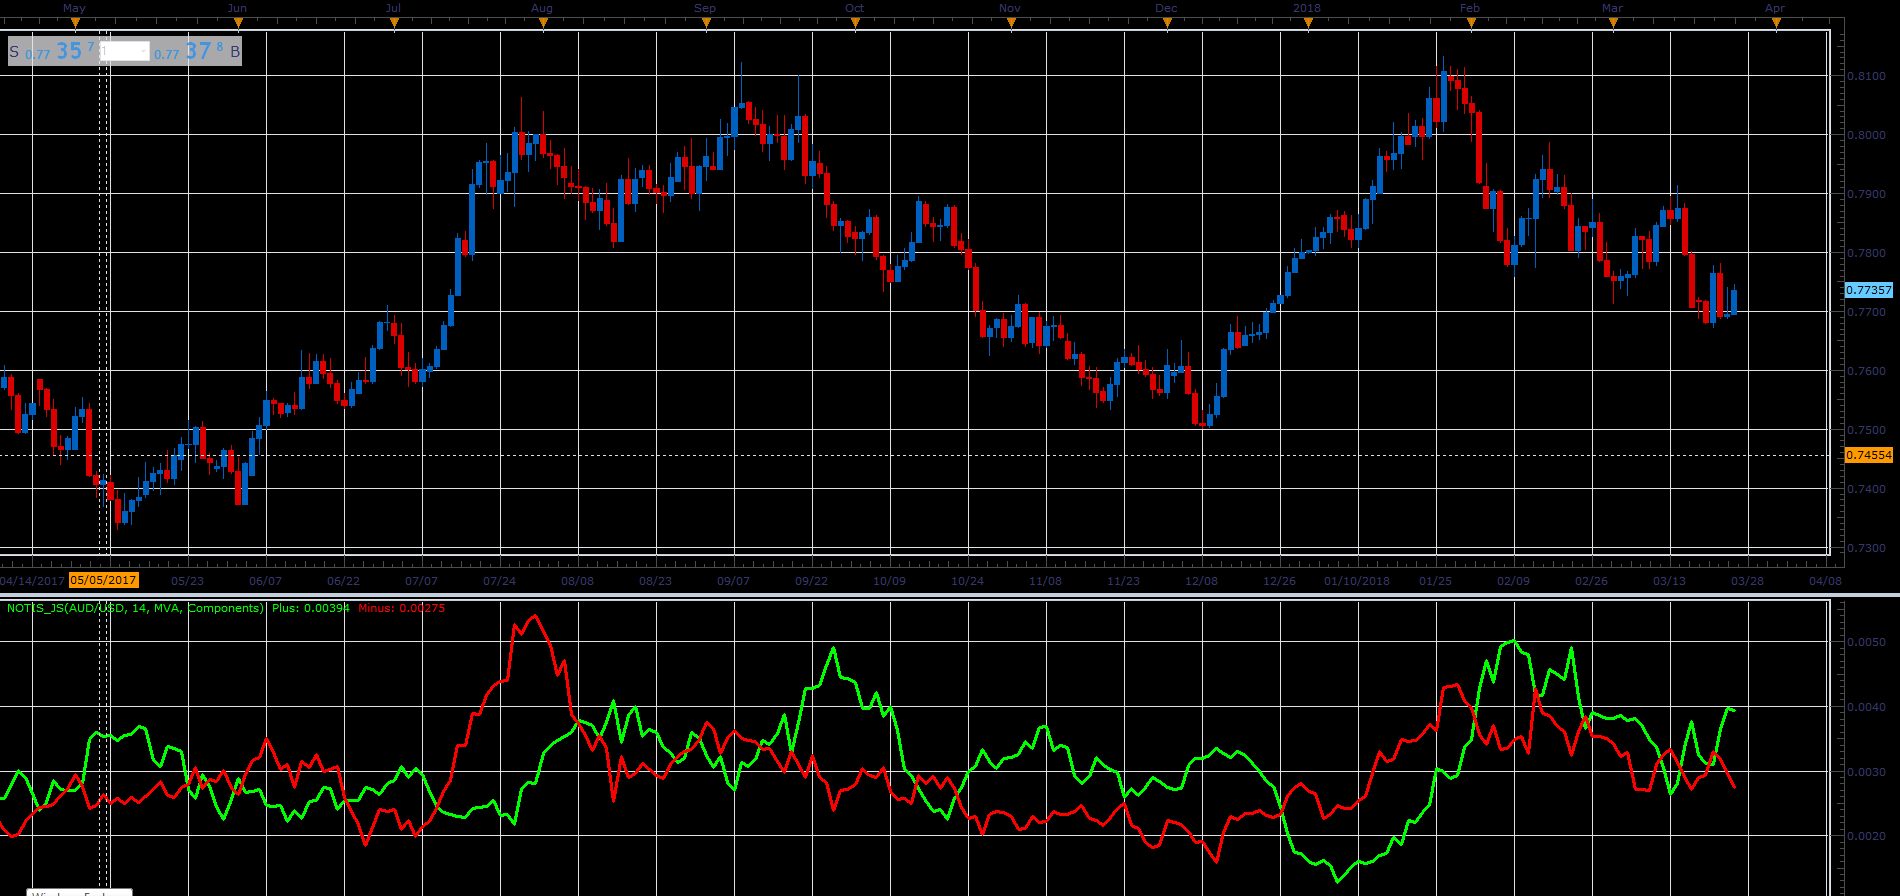1900x896 pixels.
Task: Click the orange Oct marker on the top time scale
Action: point(855,22)
